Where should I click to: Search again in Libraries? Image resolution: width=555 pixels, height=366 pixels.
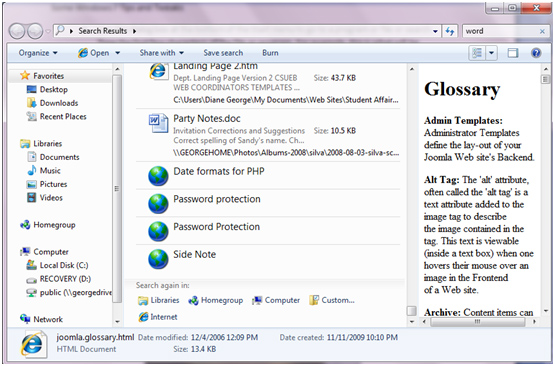tap(159, 300)
